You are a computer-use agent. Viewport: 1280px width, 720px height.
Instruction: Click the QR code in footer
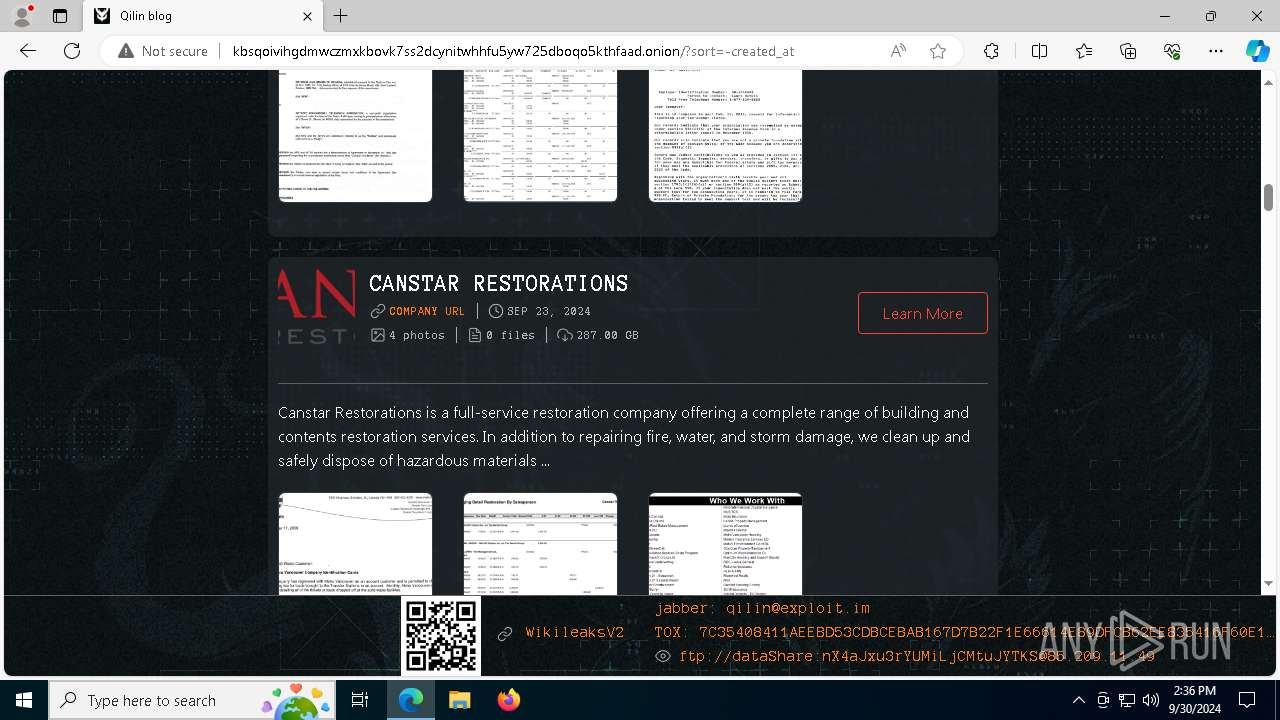pyautogui.click(x=441, y=636)
